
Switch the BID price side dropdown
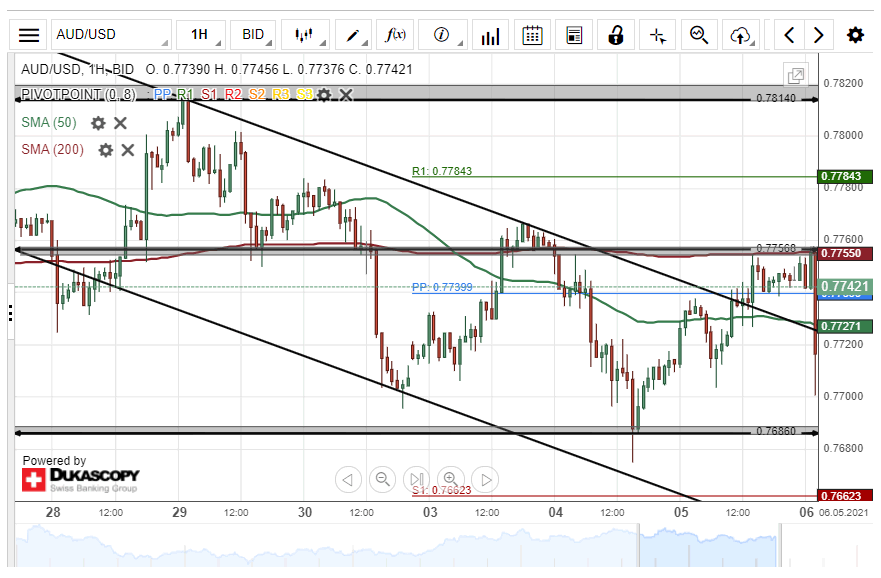[x=253, y=35]
